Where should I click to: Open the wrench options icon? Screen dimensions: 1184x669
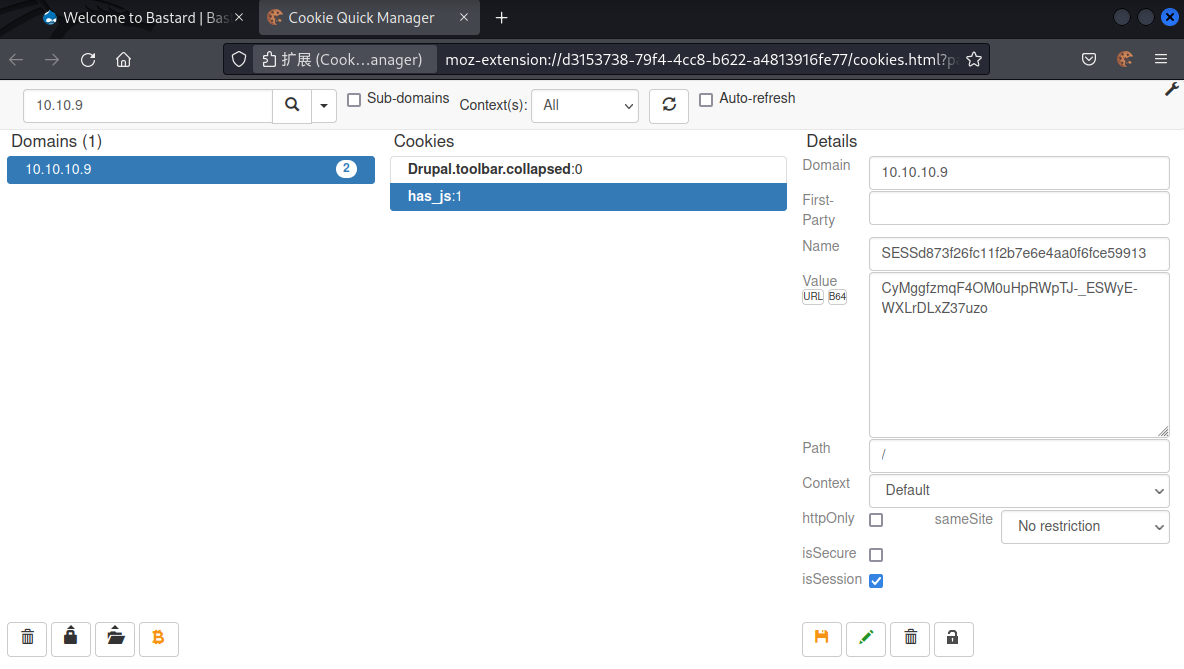pyautogui.click(x=1172, y=90)
